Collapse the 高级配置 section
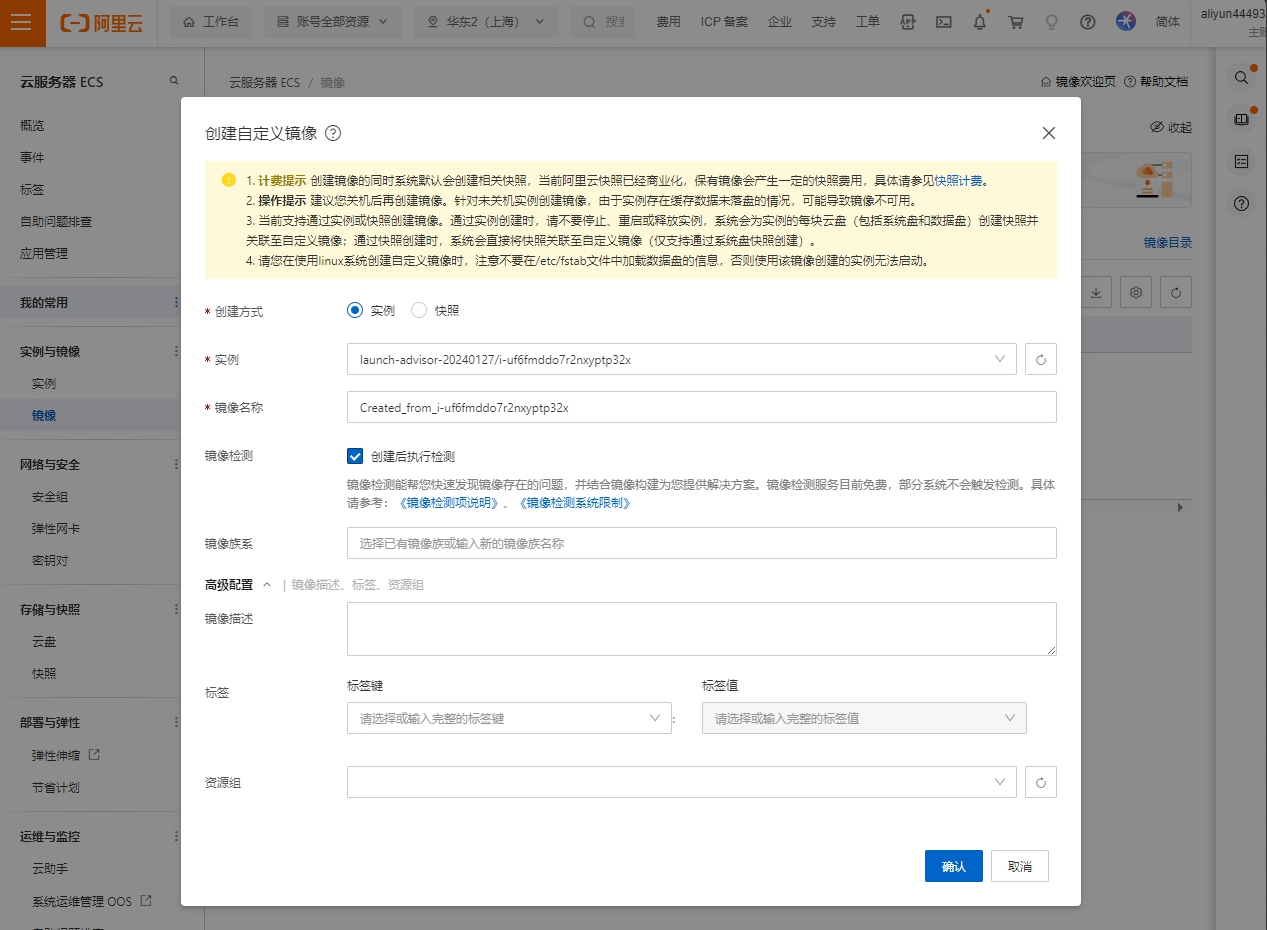Image resolution: width=1267 pixels, height=930 pixels. [x=267, y=585]
